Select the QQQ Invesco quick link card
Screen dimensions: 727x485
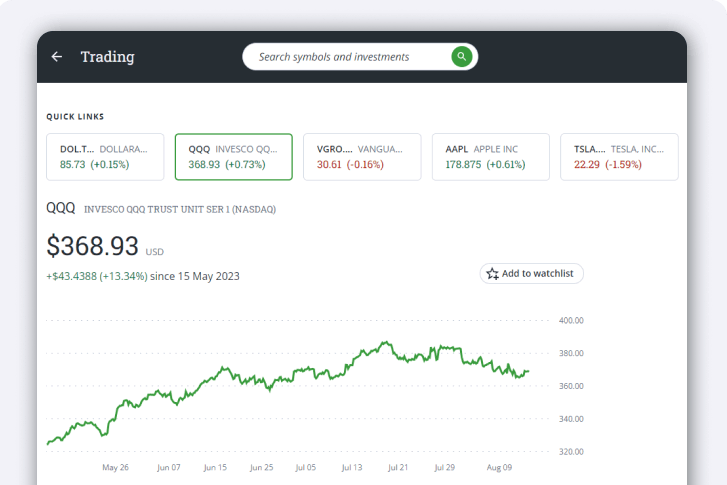tap(233, 157)
